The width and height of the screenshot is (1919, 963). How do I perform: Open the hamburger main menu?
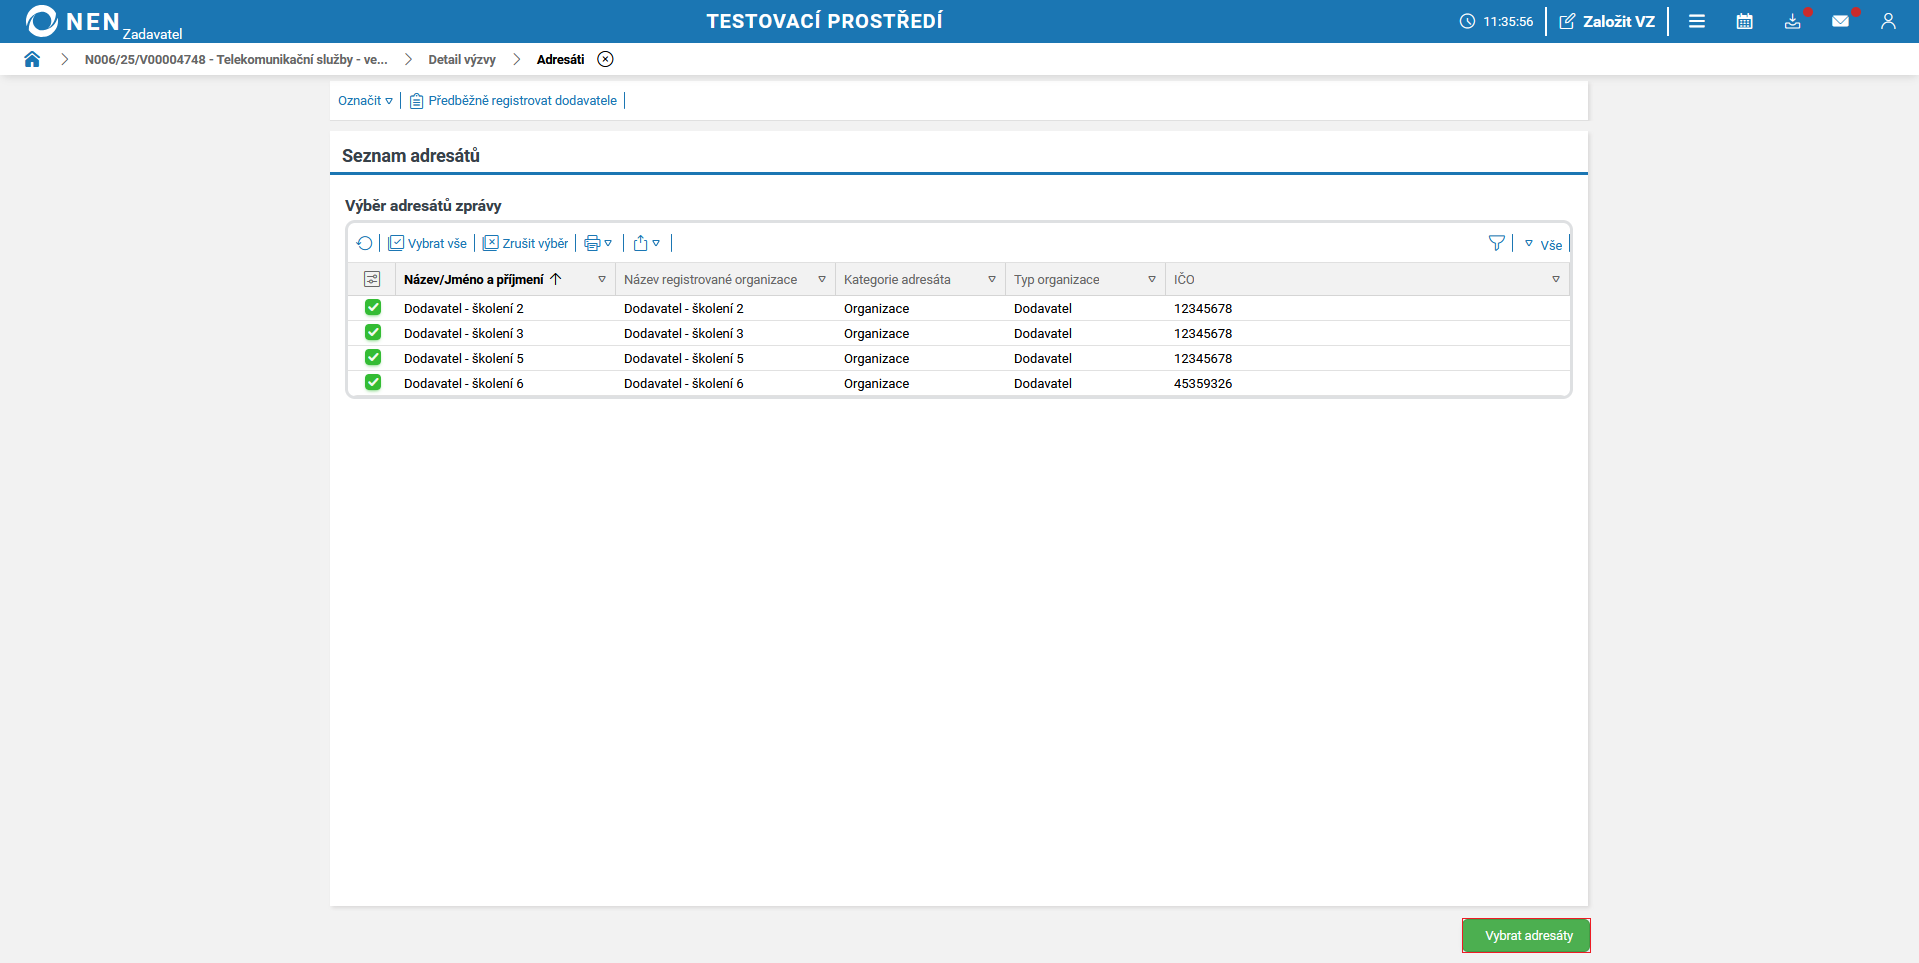click(1696, 21)
